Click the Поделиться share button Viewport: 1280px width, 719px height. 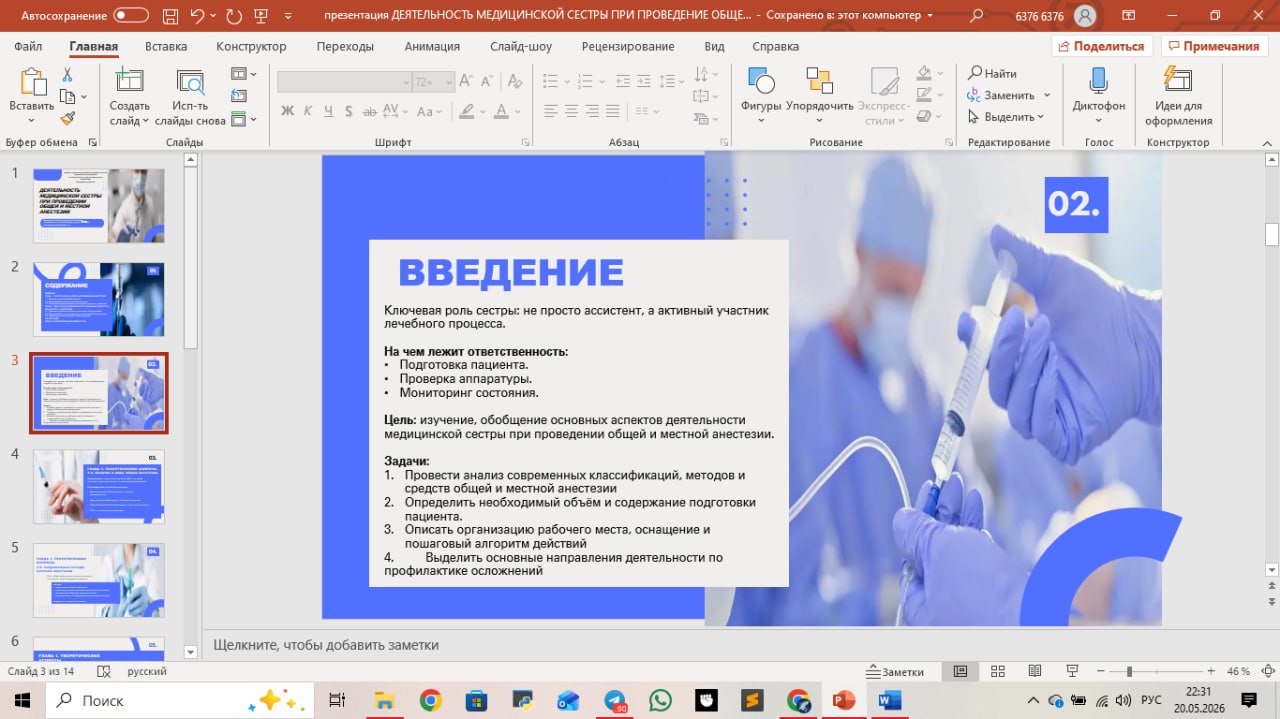tap(1102, 46)
